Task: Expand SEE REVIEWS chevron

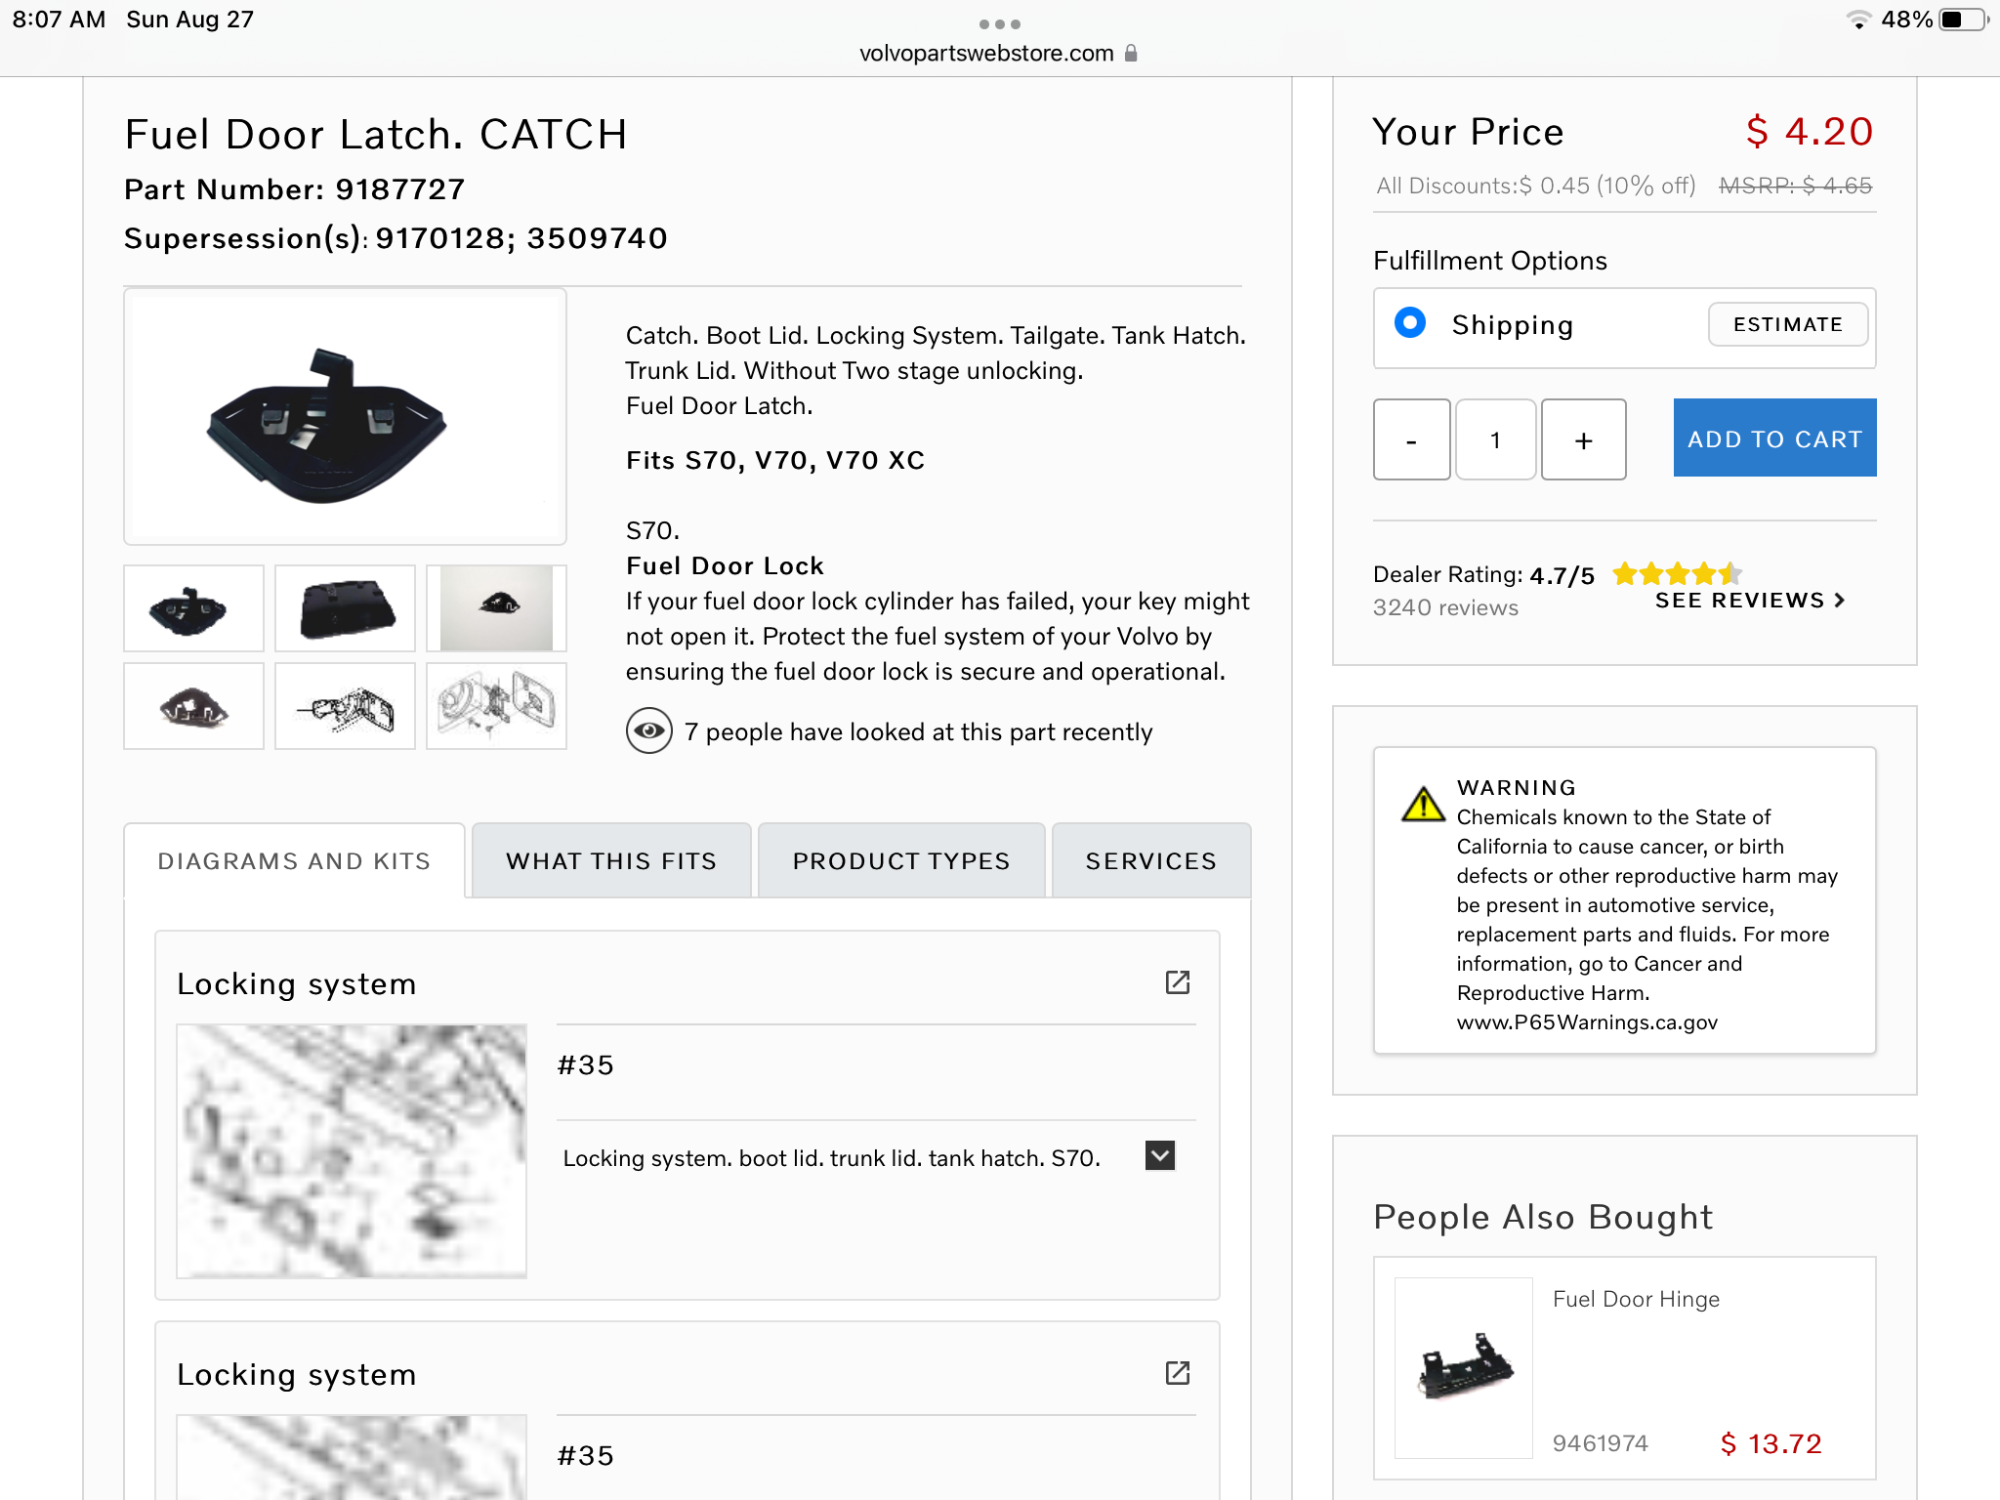Action: (x=1839, y=600)
